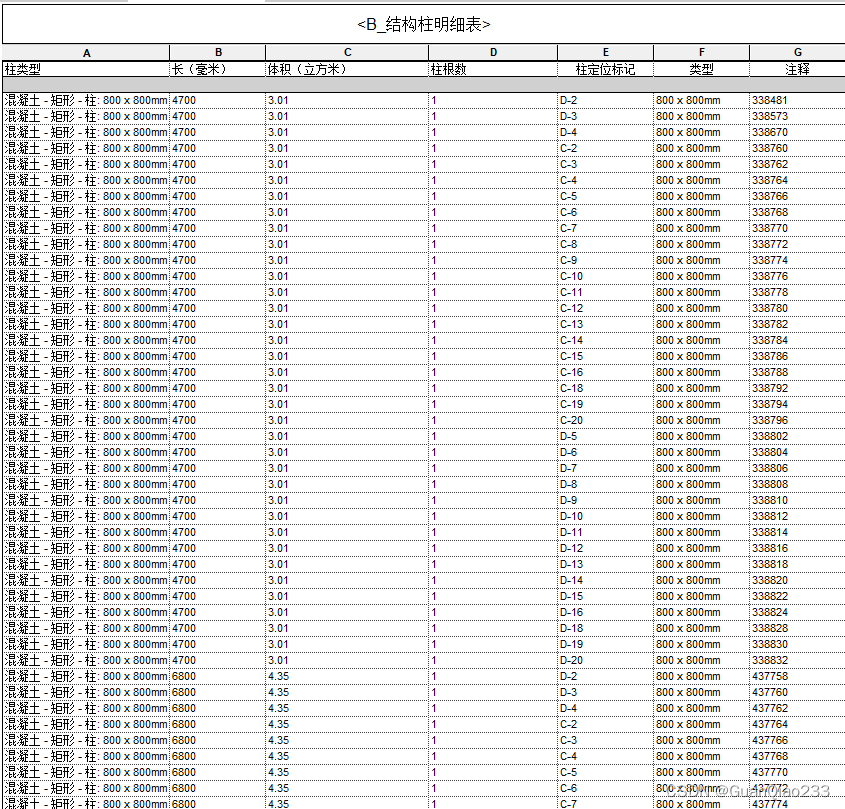
Task: Select column header letter G
Action: 798,52
